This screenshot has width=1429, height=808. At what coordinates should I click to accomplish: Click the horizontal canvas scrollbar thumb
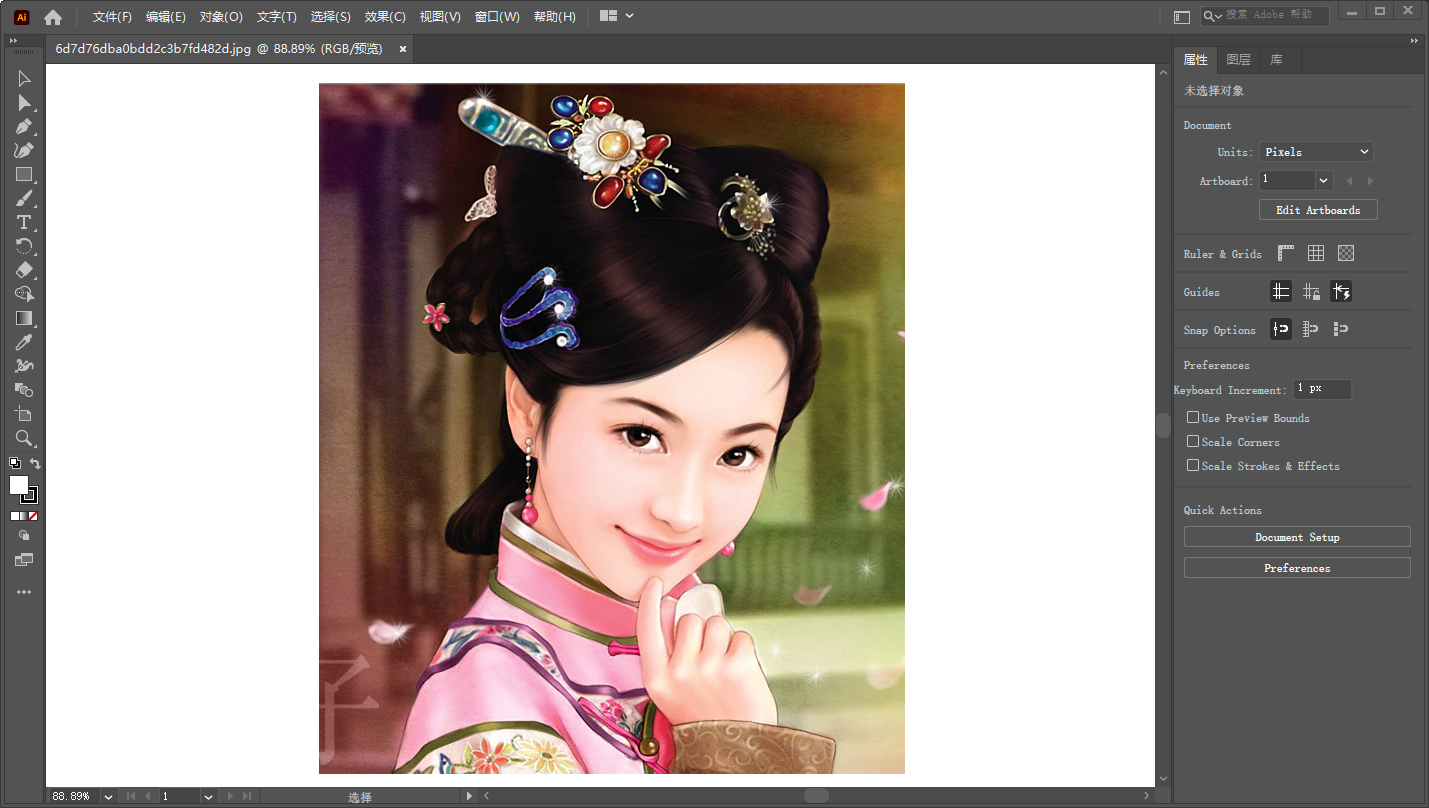[x=817, y=796]
